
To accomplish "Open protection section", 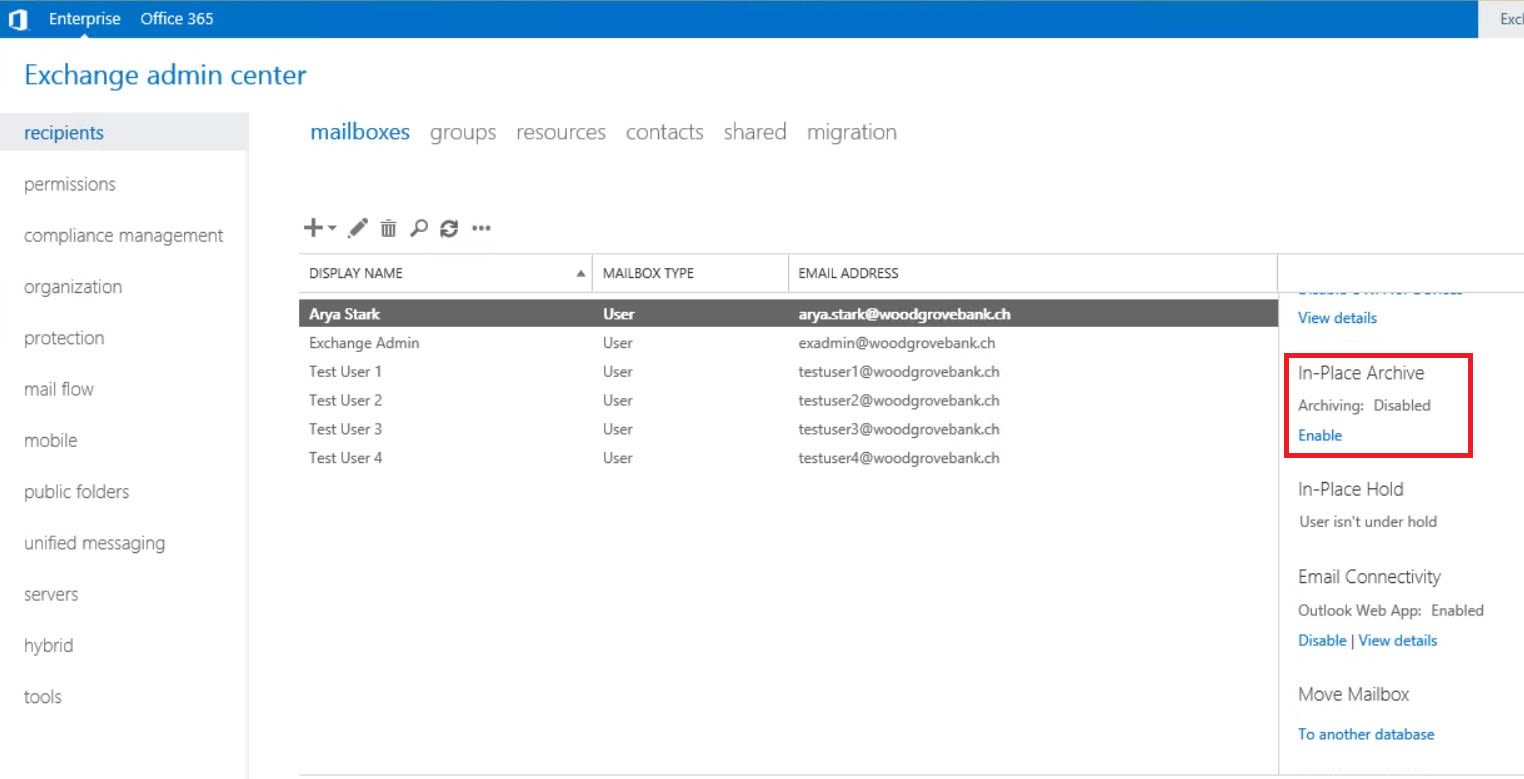I will 64,338.
